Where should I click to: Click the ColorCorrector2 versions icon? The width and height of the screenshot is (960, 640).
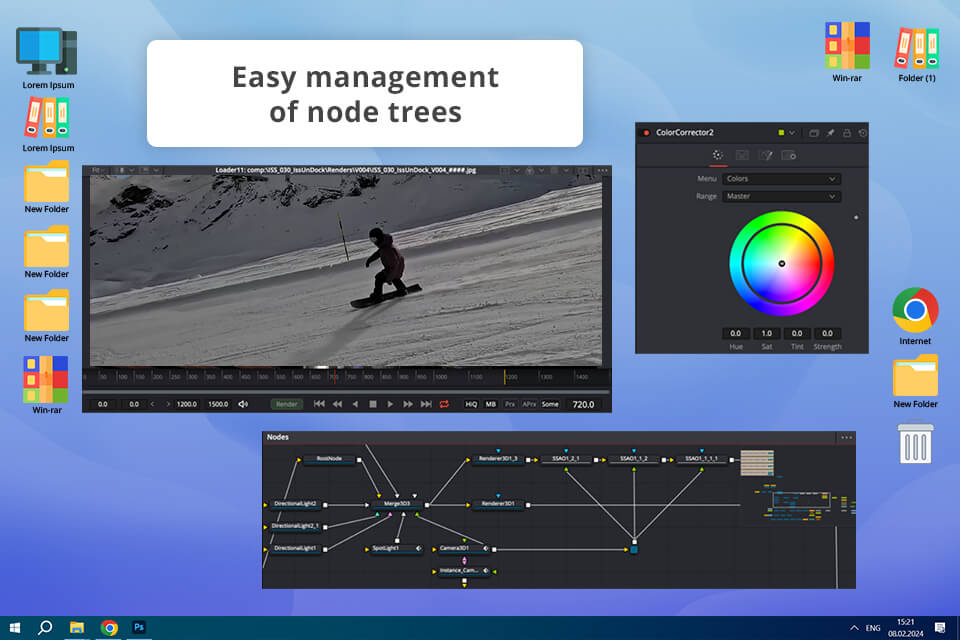pos(814,132)
